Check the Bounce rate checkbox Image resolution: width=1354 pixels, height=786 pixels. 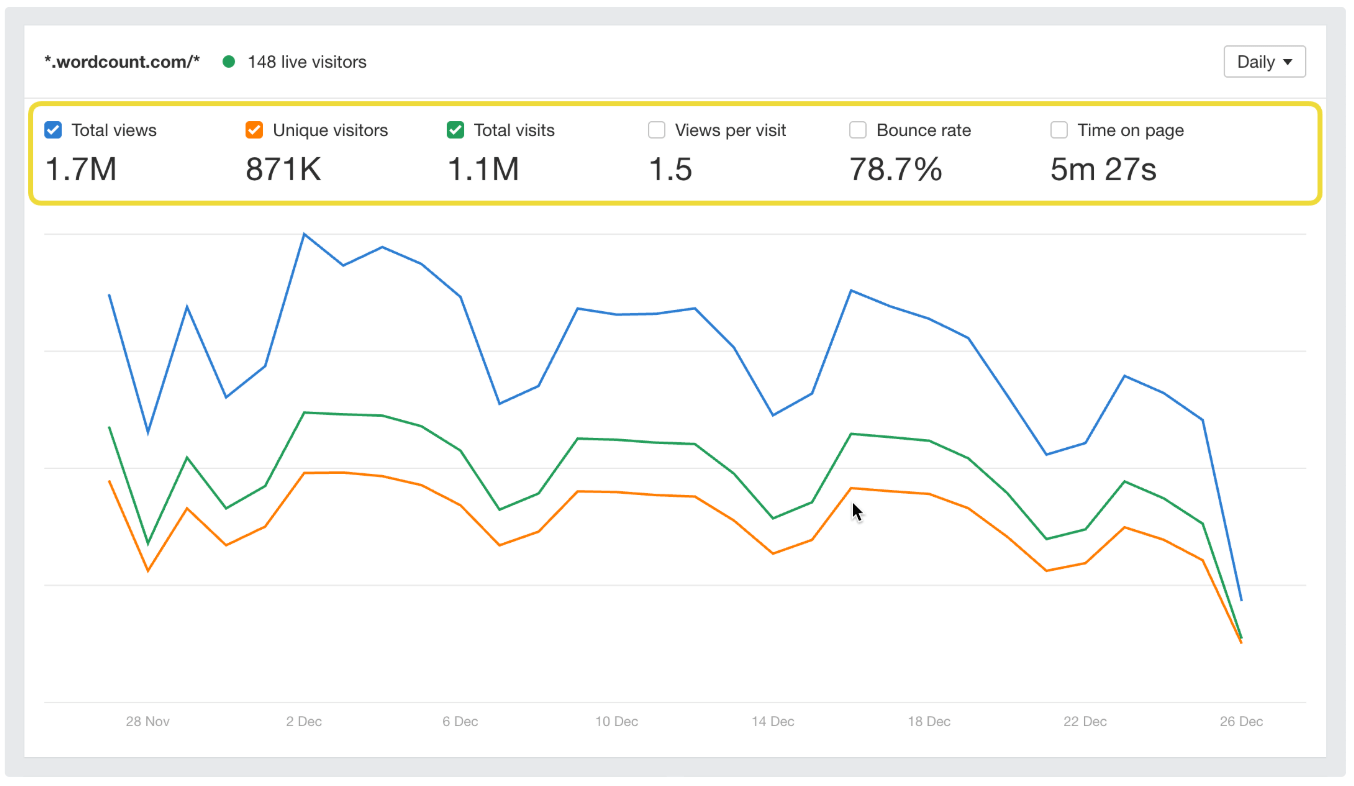[858, 130]
